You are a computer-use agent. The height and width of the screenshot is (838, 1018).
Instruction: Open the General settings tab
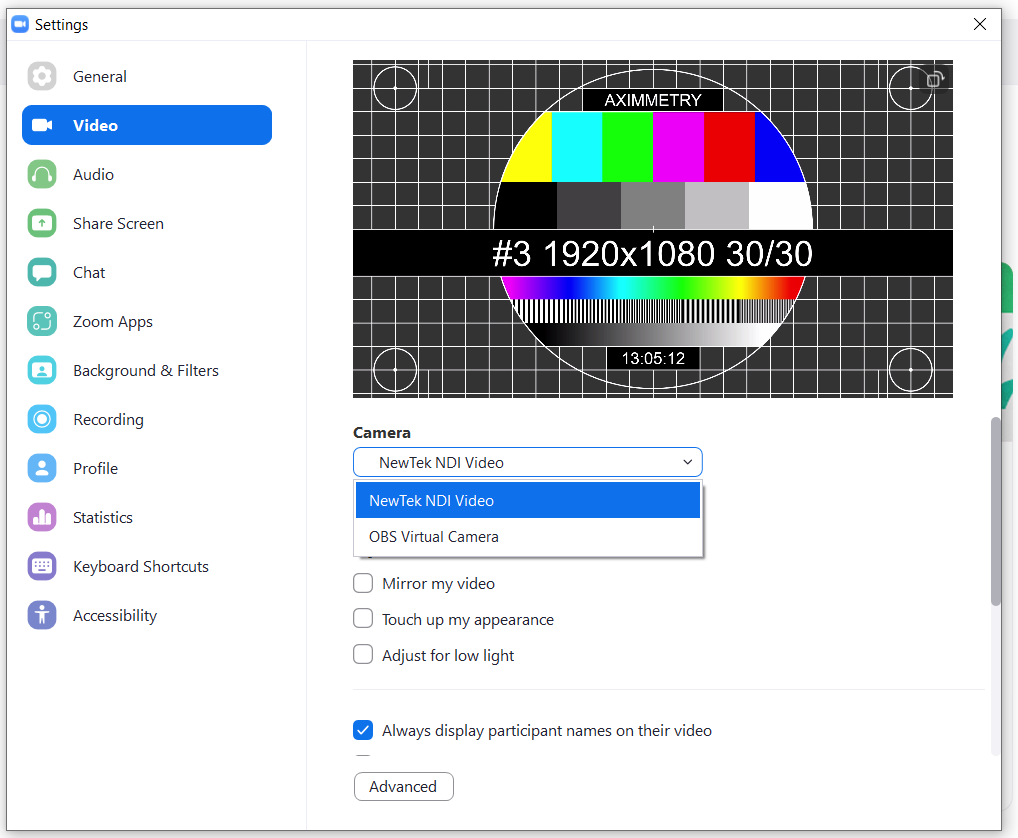[x=147, y=77]
